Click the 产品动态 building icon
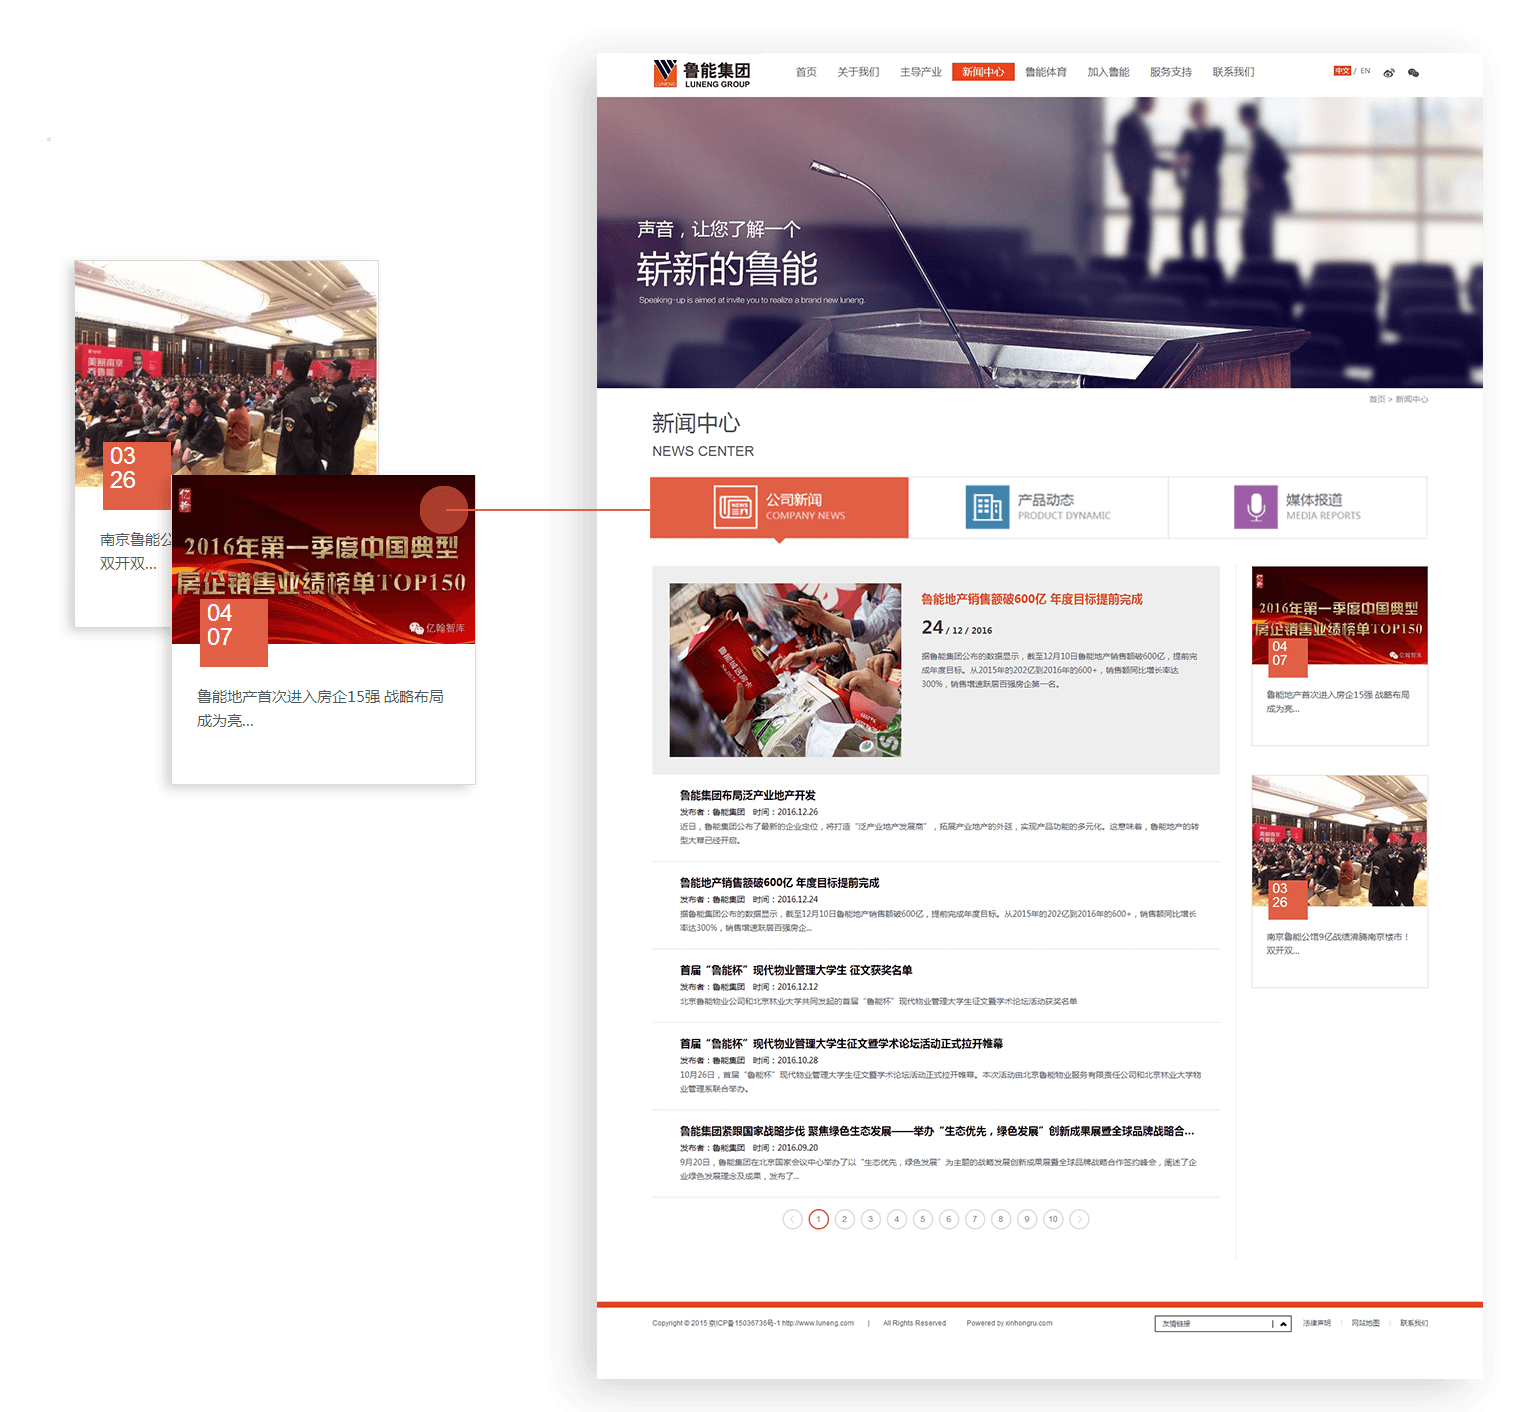Viewport: 1528px width, 1412px height. [x=987, y=507]
